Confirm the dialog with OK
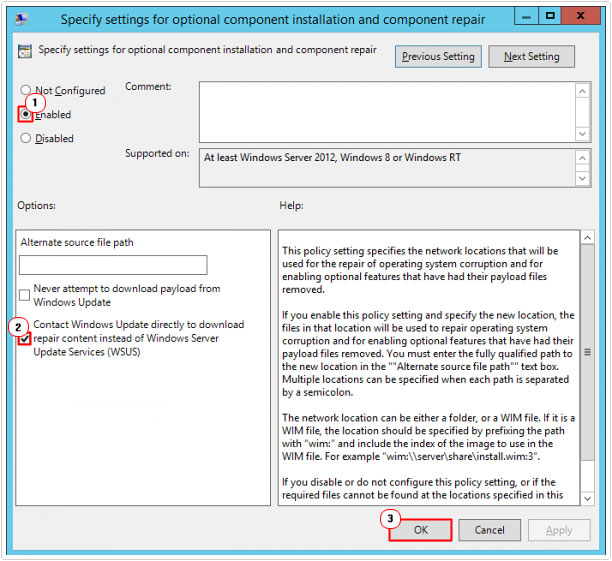Image resolution: width=612 pixels, height=561 pixels. (x=421, y=530)
